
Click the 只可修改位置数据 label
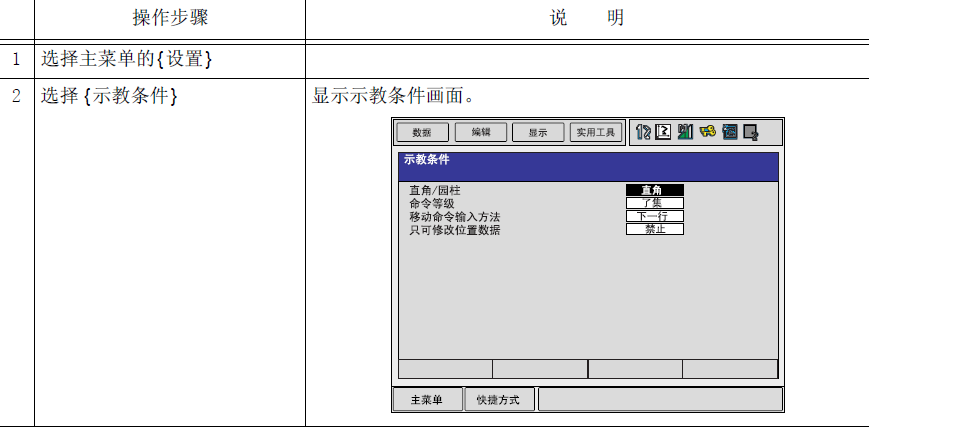point(455,230)
